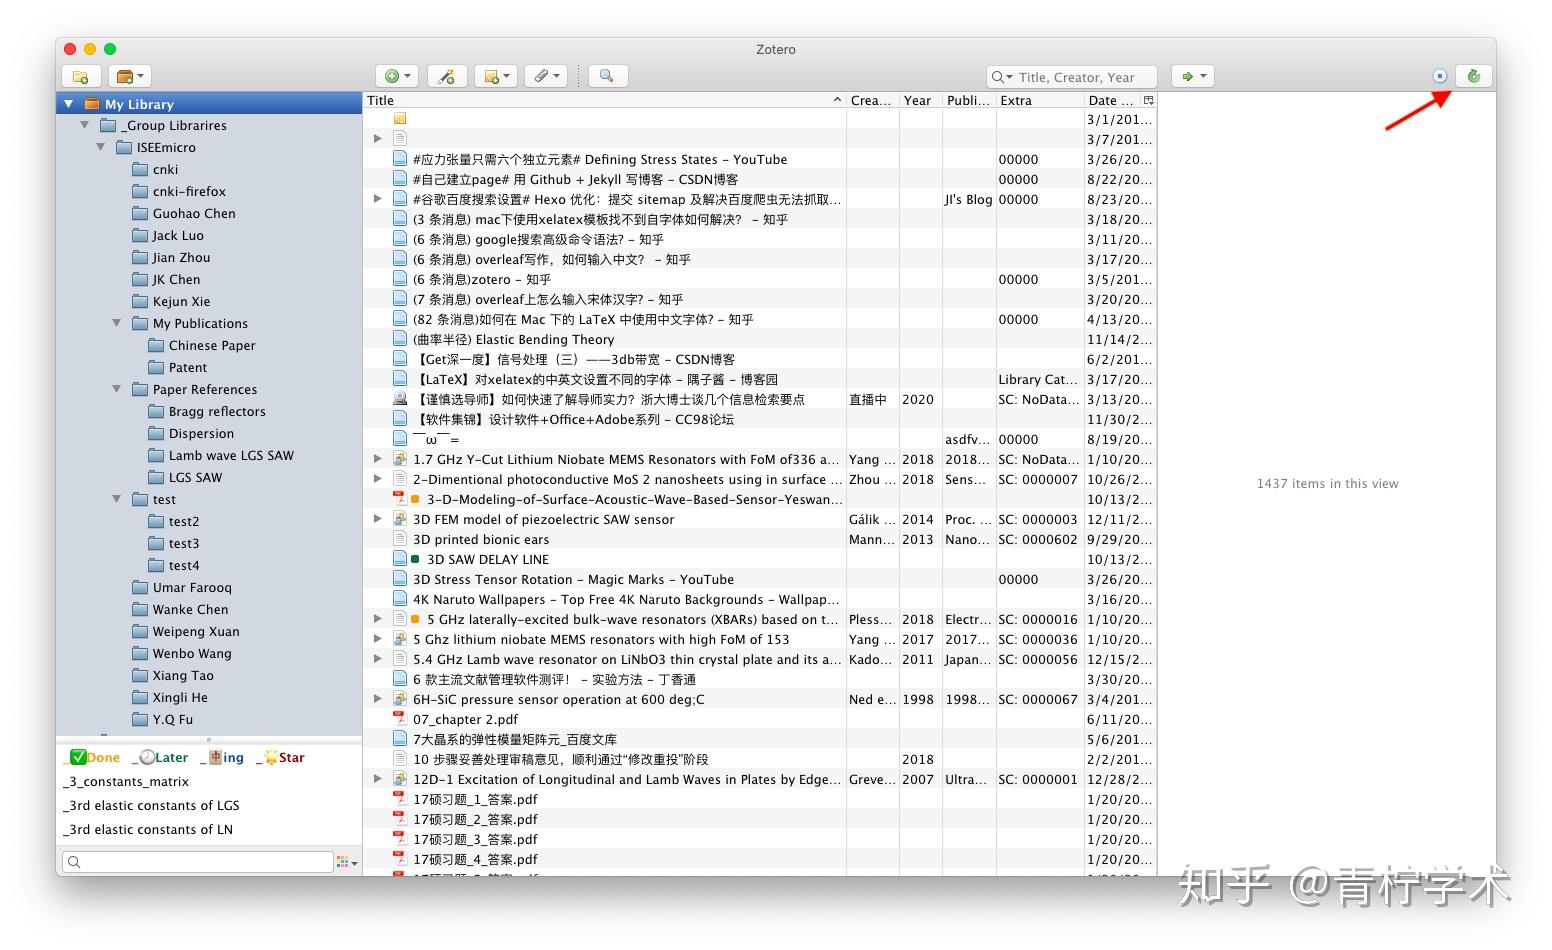This screenshot has height=950, width=1552.
Task: Open the New Item dropdown button
Action: coord(397,76)
